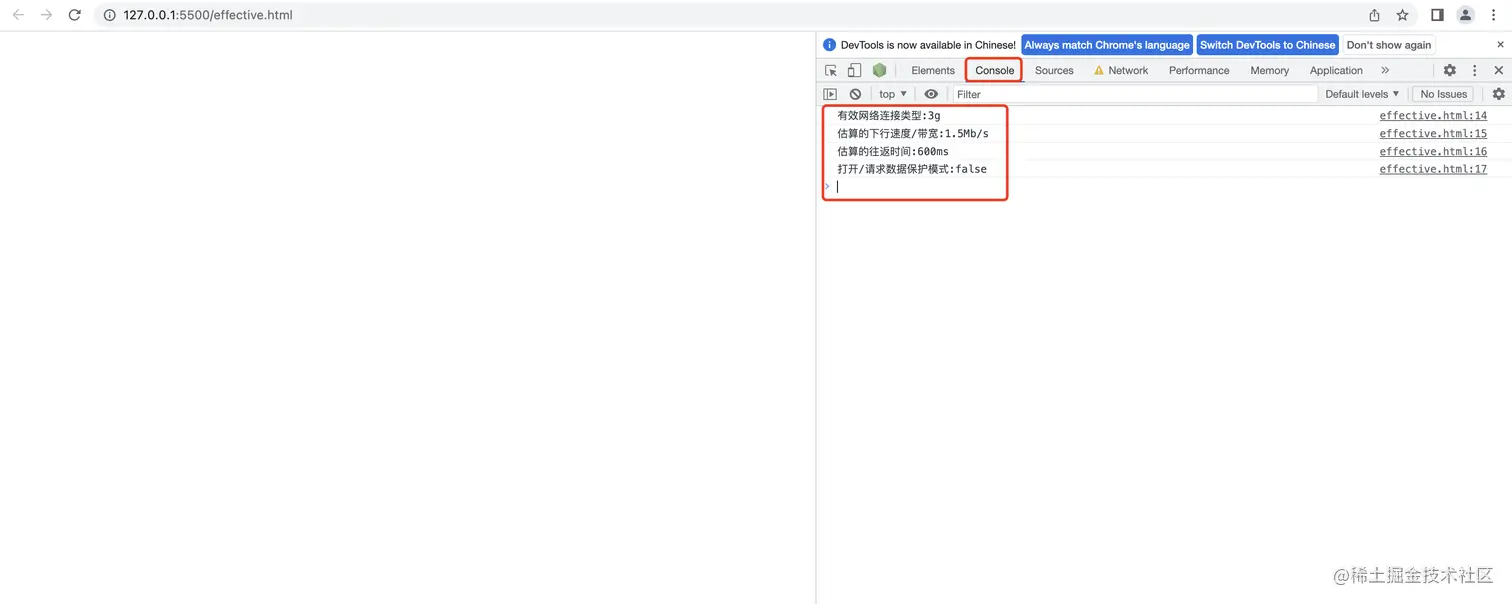Select log text '有效网络连接类型:3g'
The image size is (1512, 604).
pos(889,116)
